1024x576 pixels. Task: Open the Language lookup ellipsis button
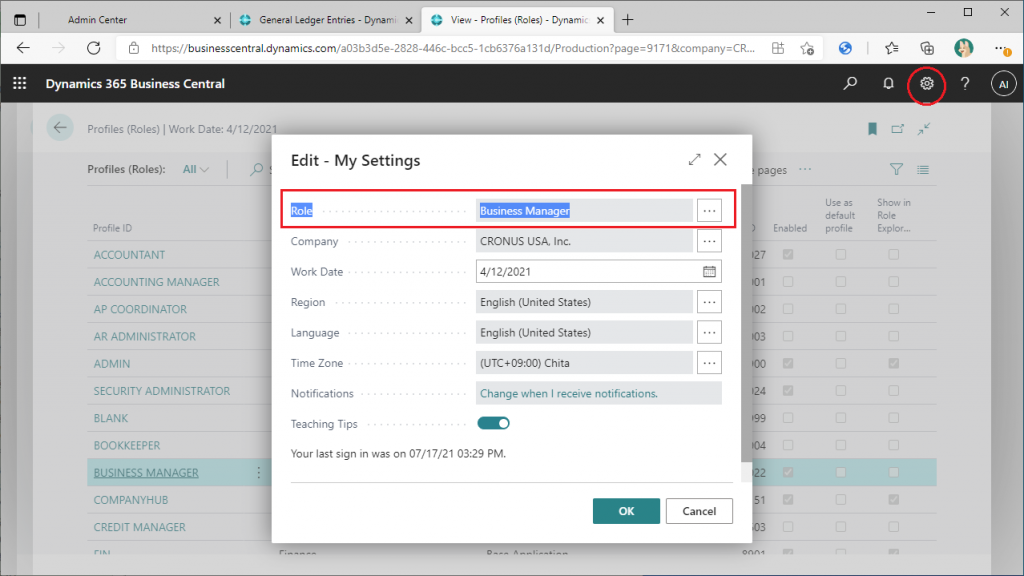click(x=709, y=332)
